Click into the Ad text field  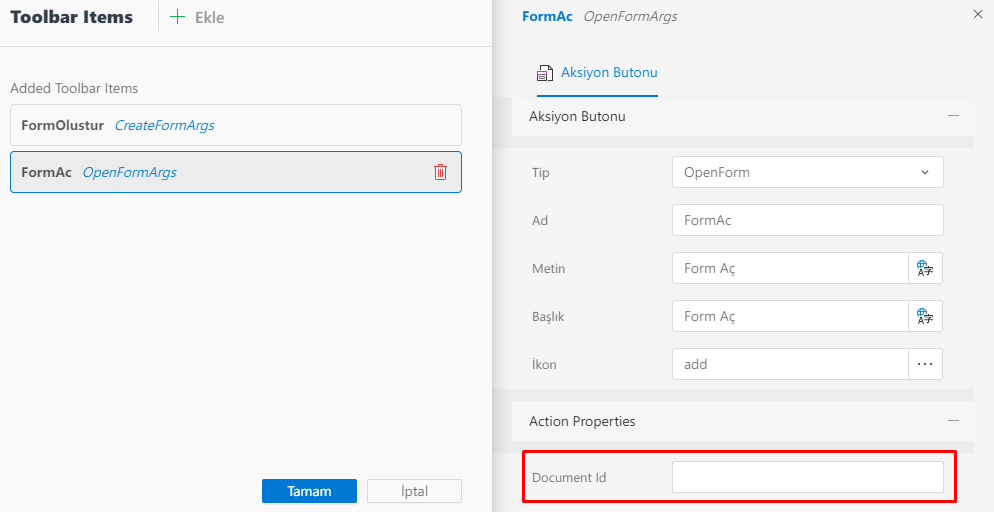point(807,220)
